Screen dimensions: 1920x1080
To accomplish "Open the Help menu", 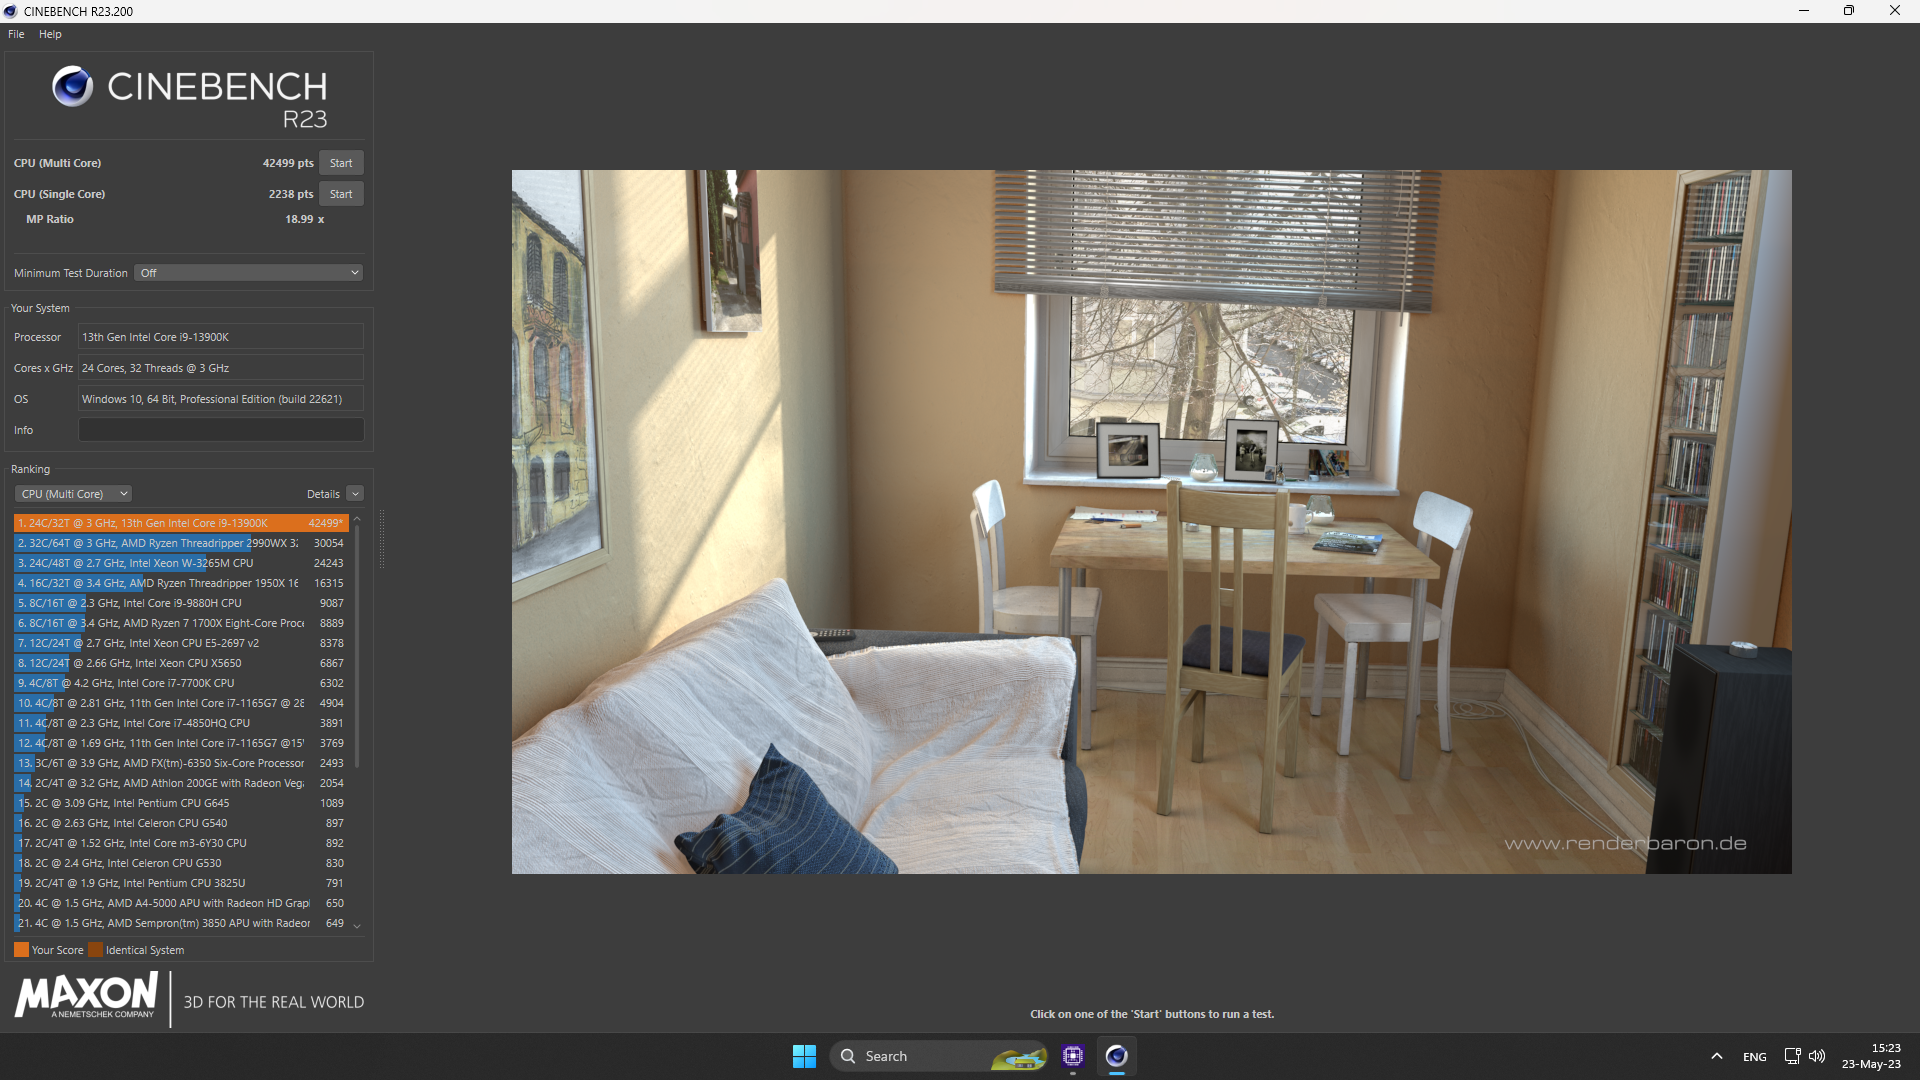I will 50,34.
